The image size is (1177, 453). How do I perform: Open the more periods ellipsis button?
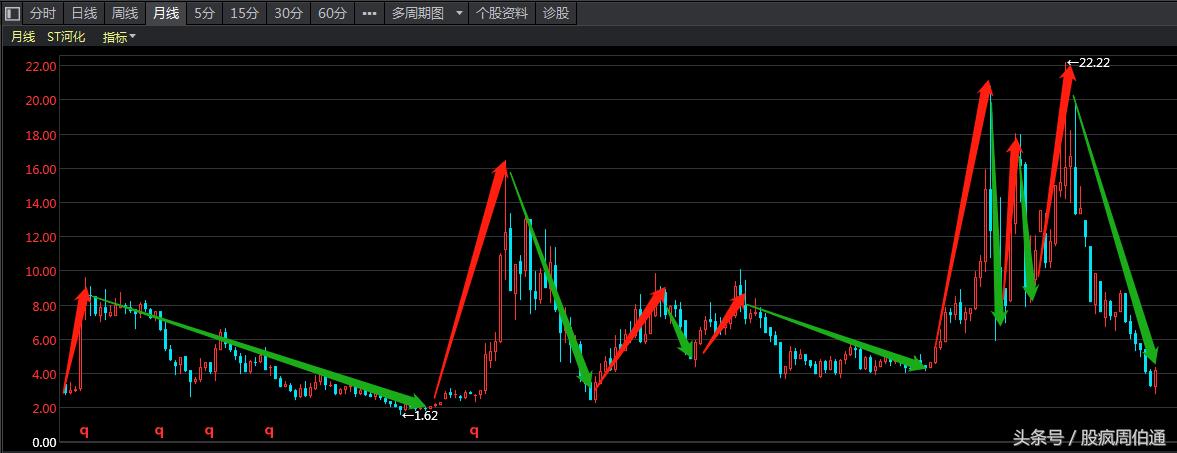tap(369, 13)
